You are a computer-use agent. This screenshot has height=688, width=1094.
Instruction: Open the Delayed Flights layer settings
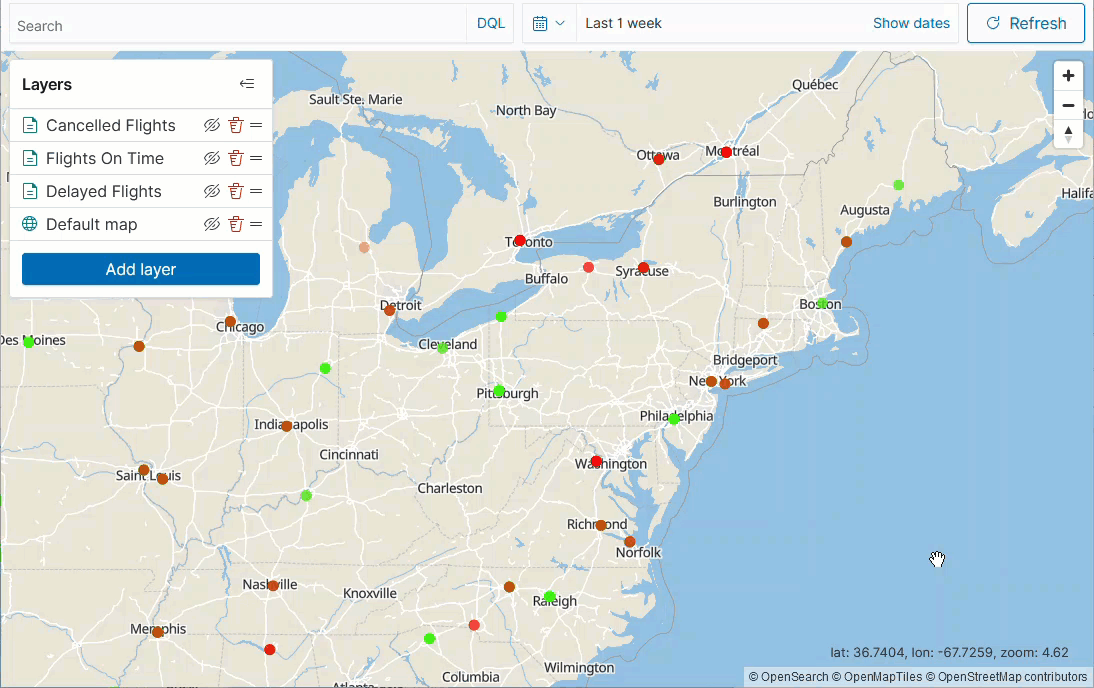(x=104, y=191)
